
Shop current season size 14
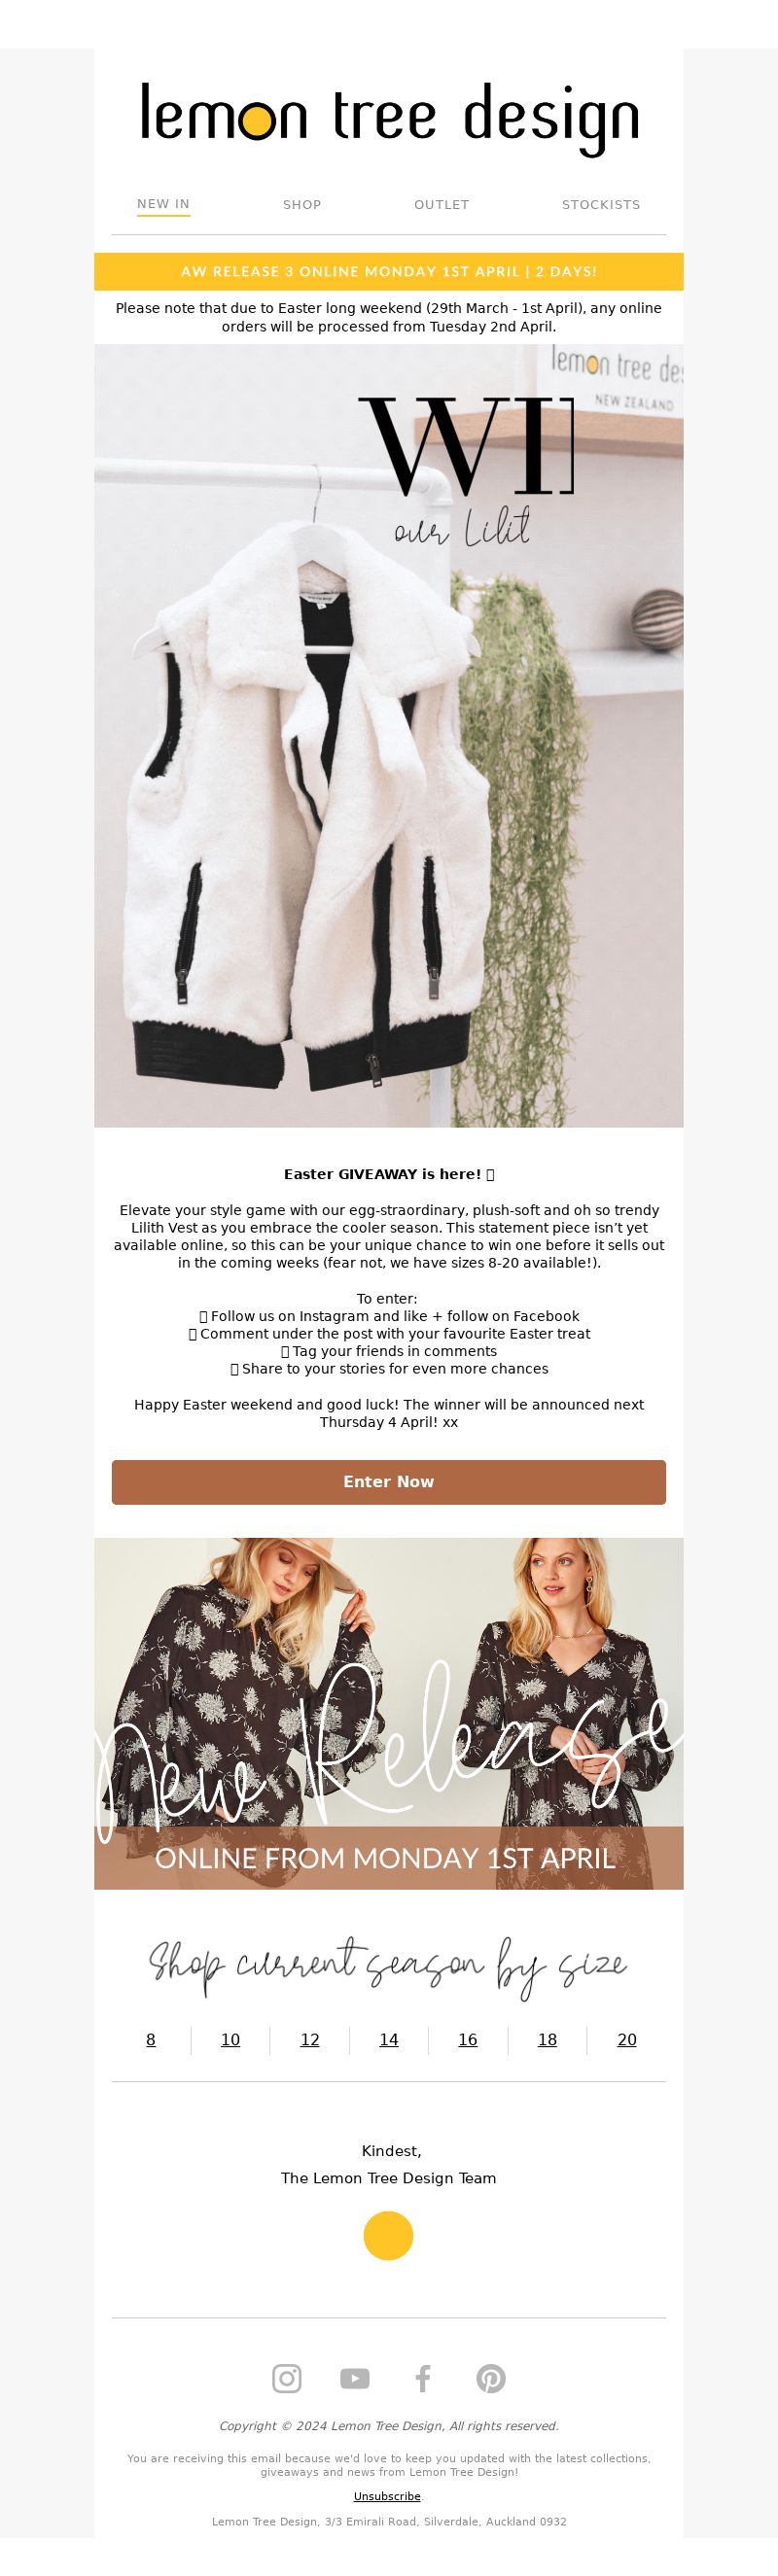pyautogui.click(x=389, y=2039)
